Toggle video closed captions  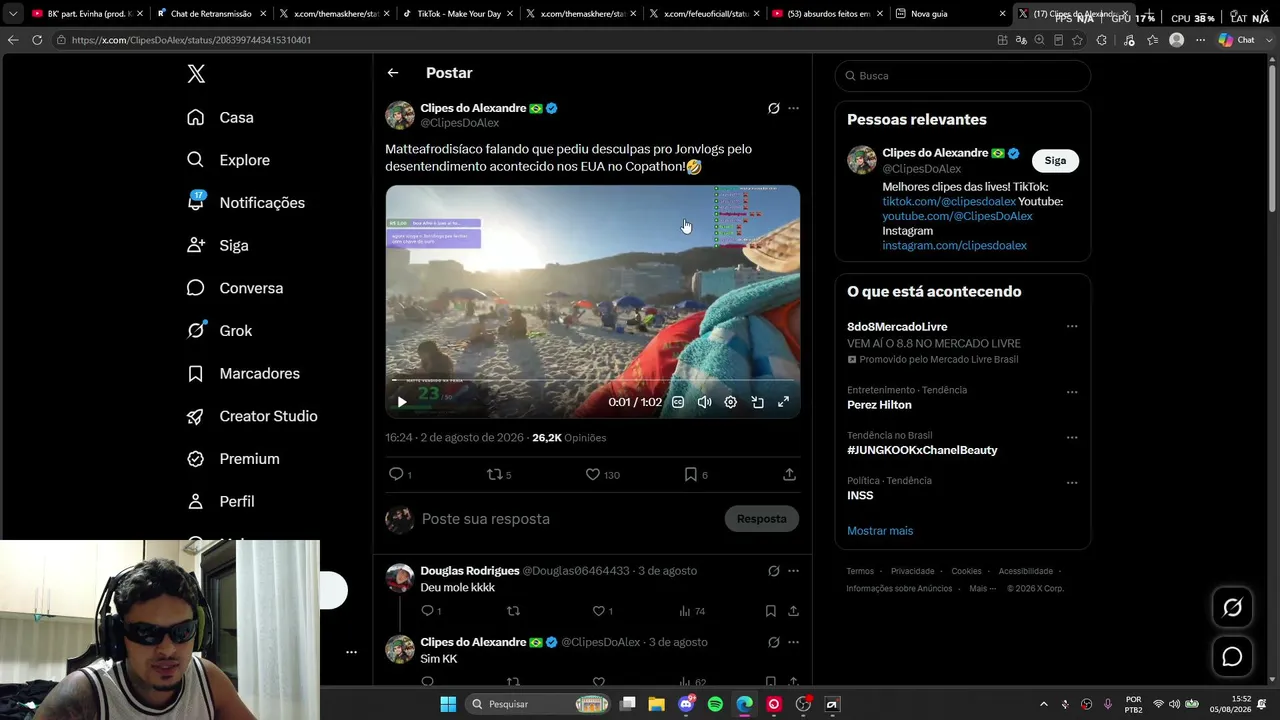click(678, 402)
